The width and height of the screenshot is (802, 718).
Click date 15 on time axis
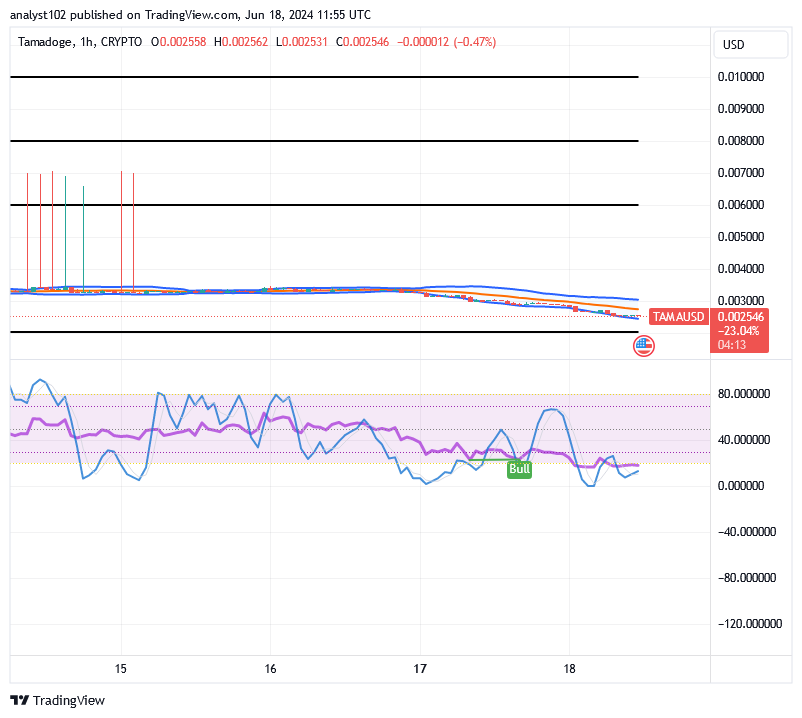[121, 669]
